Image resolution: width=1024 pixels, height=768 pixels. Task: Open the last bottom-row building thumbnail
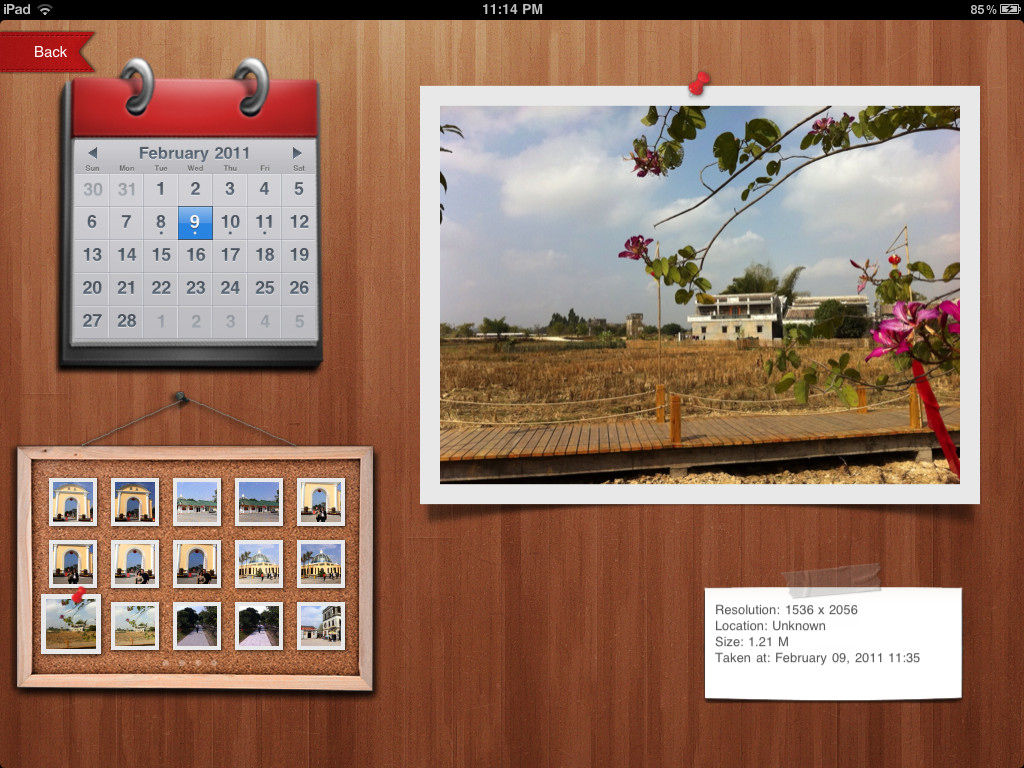(x=321, y=626)
